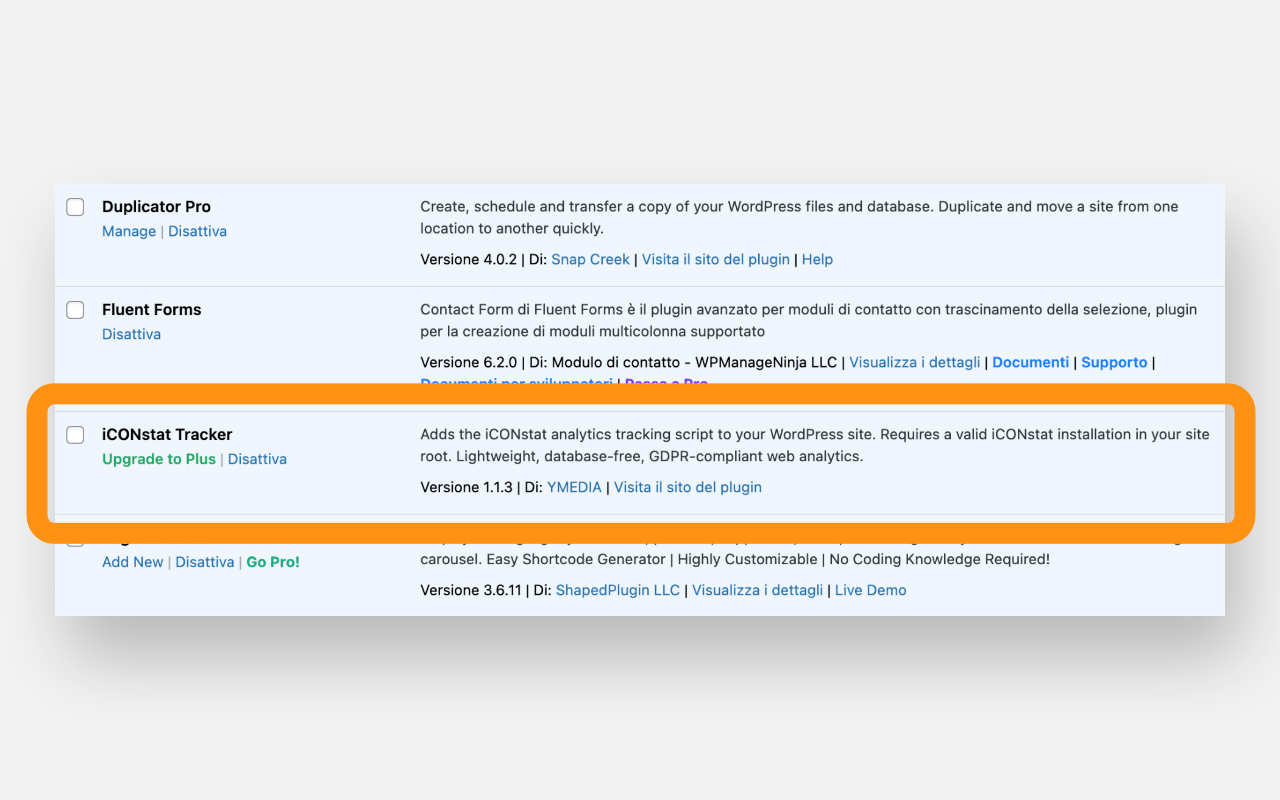Check the iCONstat Tracker checkbox

75,435
